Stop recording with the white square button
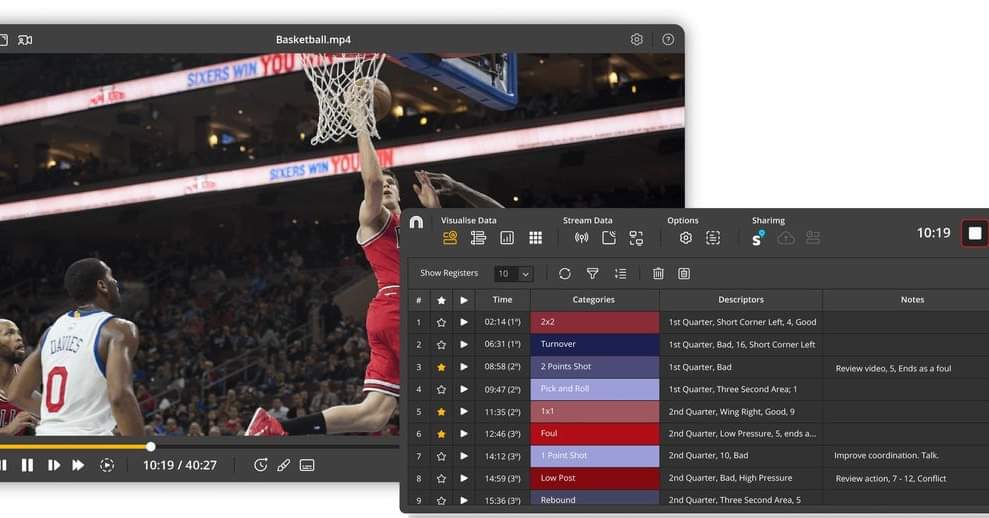This screenshot has height=518, width=989. coord(974,233)
